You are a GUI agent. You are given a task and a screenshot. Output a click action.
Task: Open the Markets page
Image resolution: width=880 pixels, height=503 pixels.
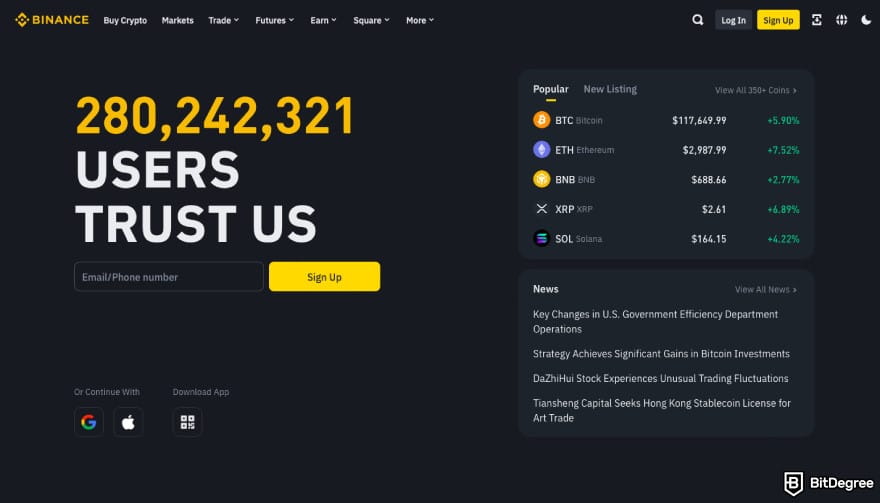(177, 20)
